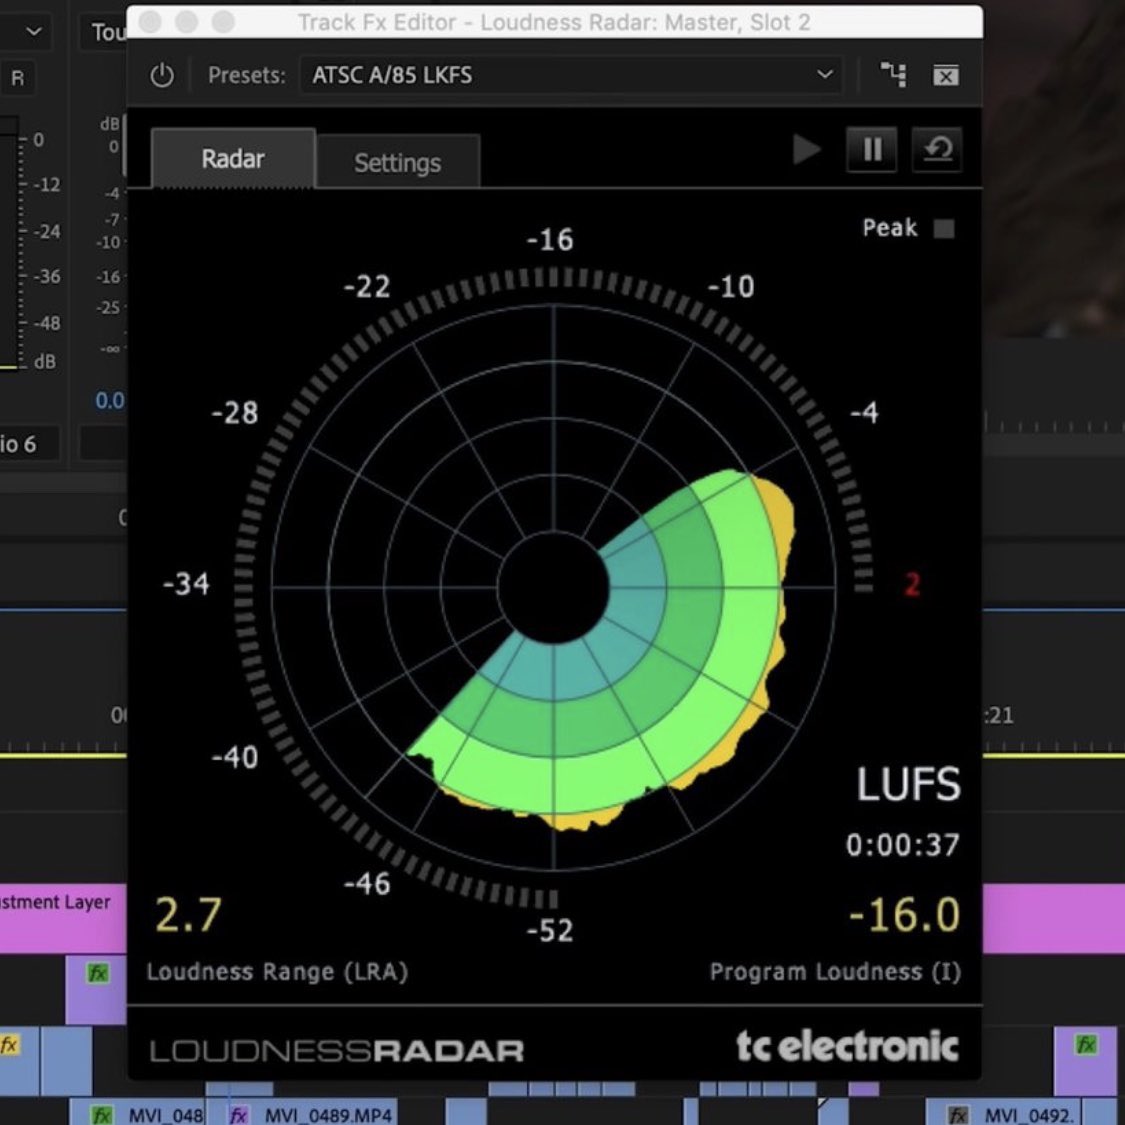The height and width of the screenshot is (1125, 1125).
Task: Start the loudness radar play button
Action: coord(806,150)
